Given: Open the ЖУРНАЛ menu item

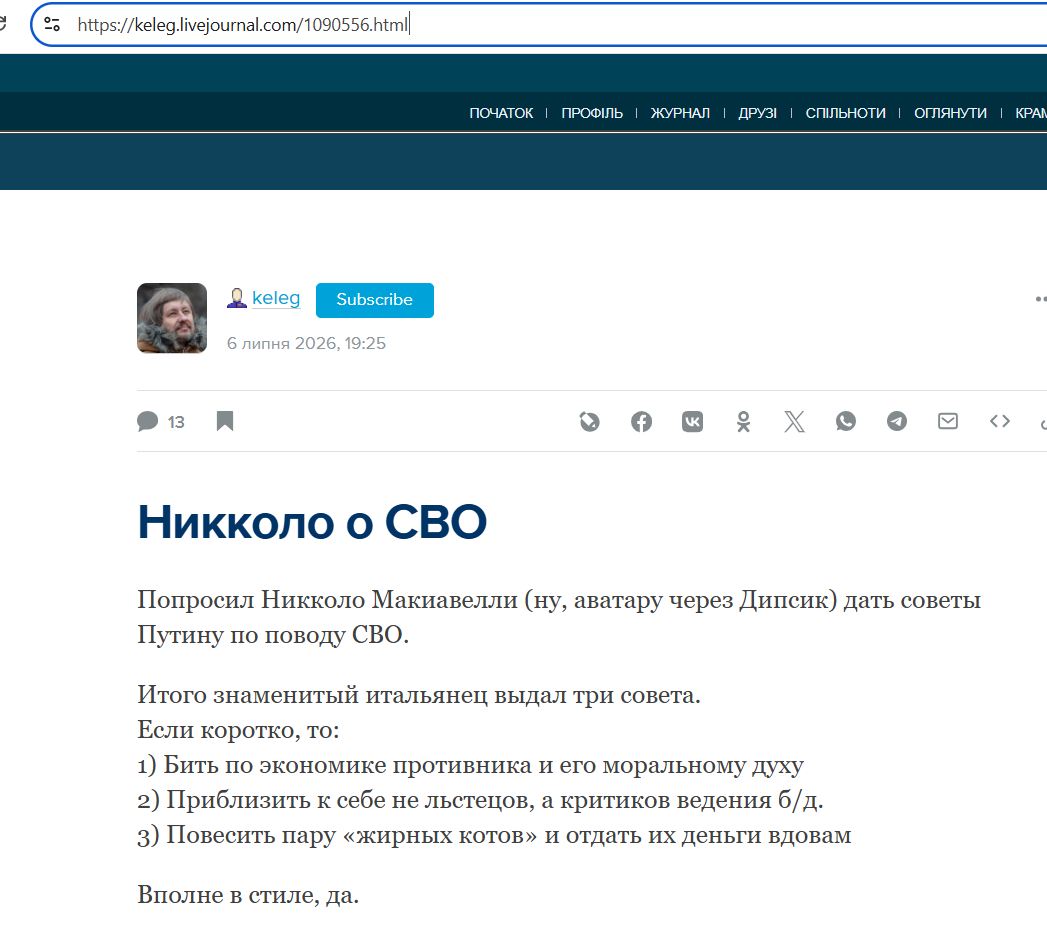Looking at the screenshot, I should [x=680, y=113].
